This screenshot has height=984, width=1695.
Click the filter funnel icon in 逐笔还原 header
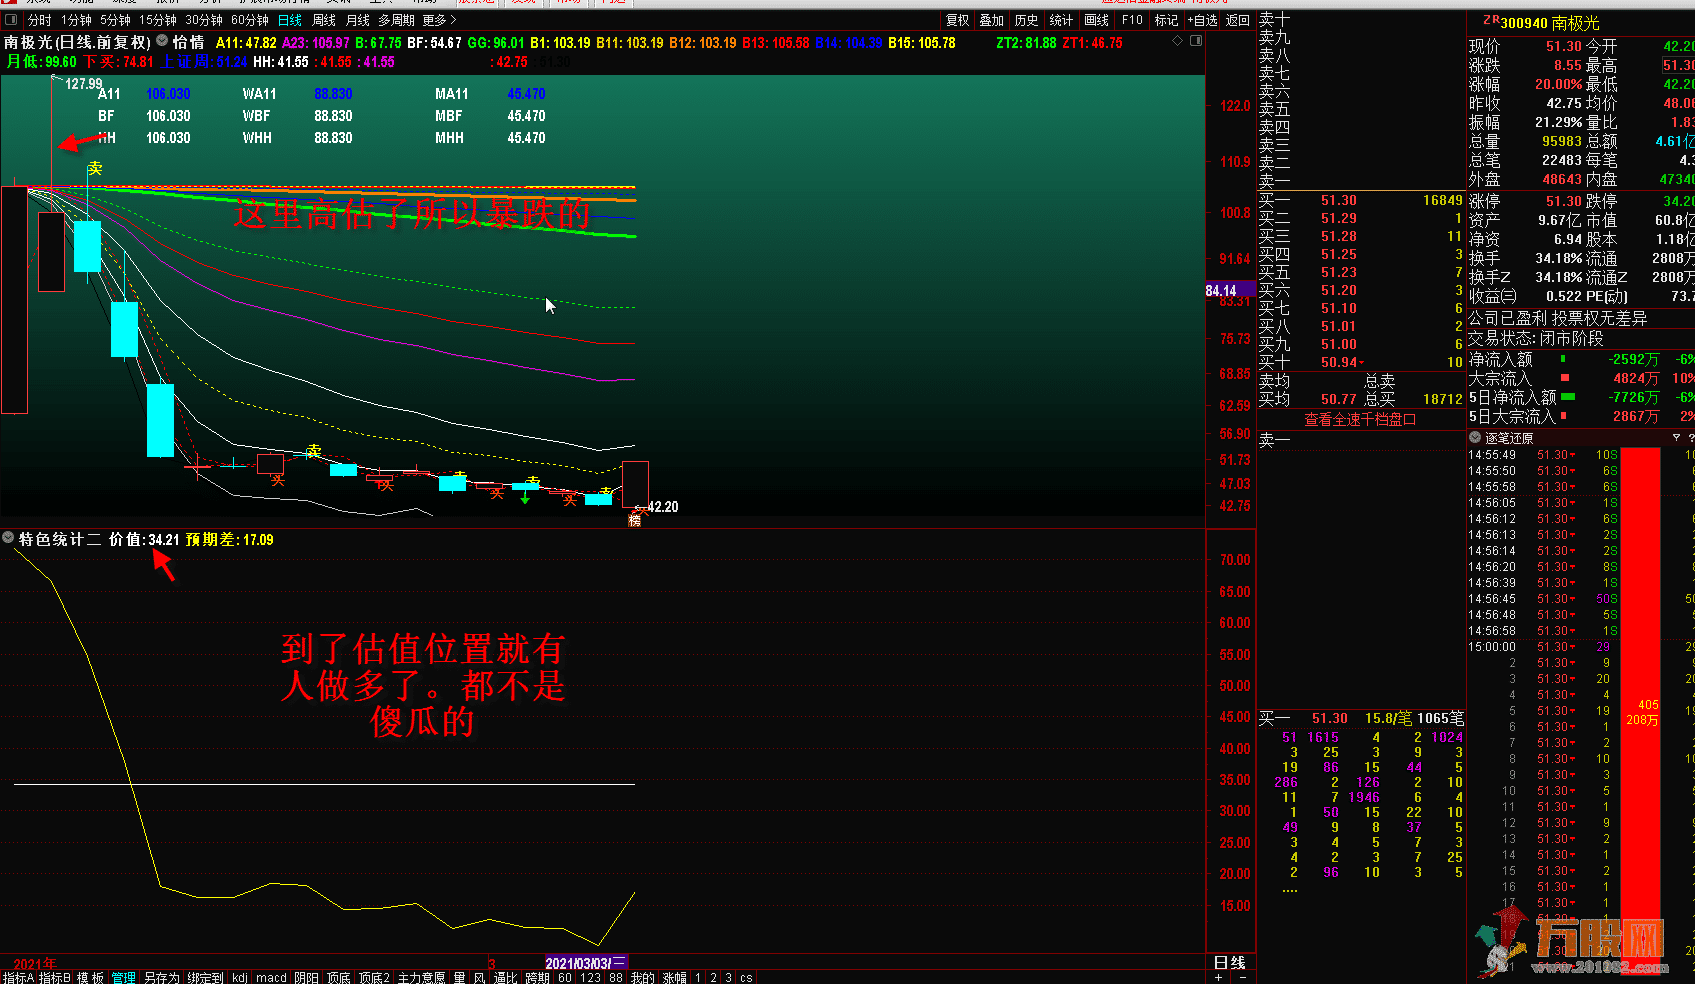(x=1677, y=438)
